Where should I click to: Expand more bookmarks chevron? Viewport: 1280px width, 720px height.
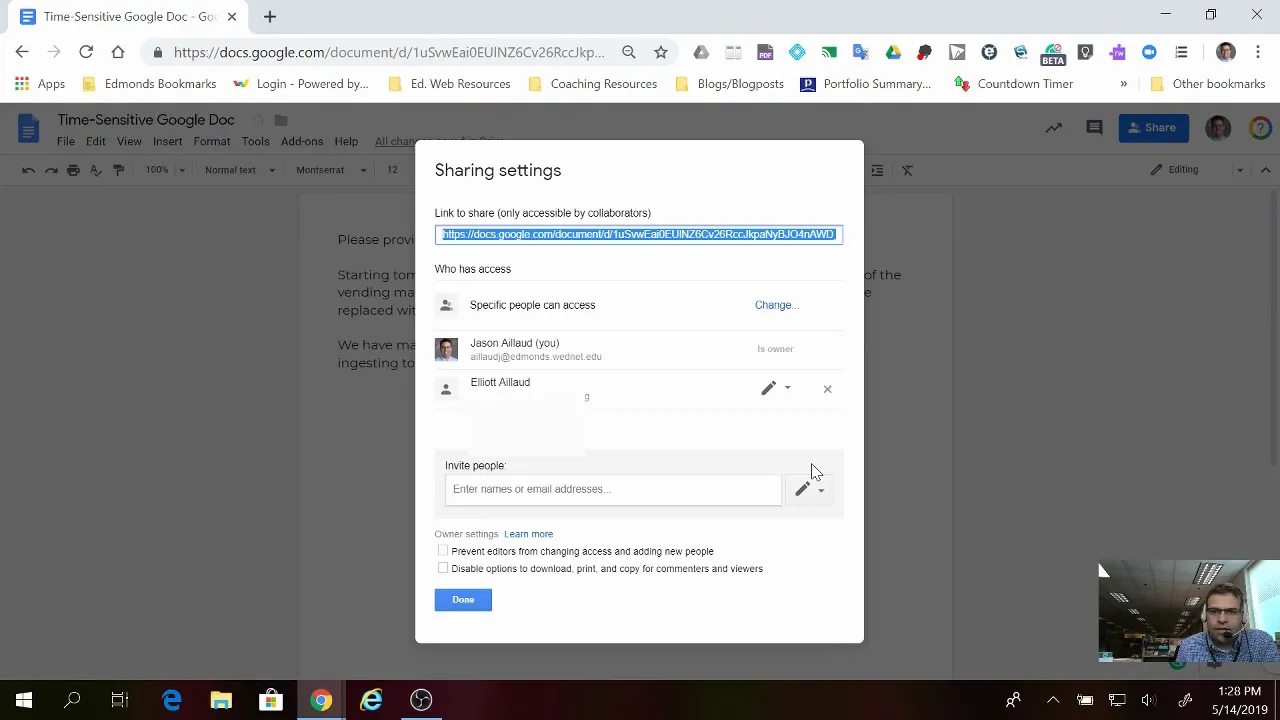1124,84
